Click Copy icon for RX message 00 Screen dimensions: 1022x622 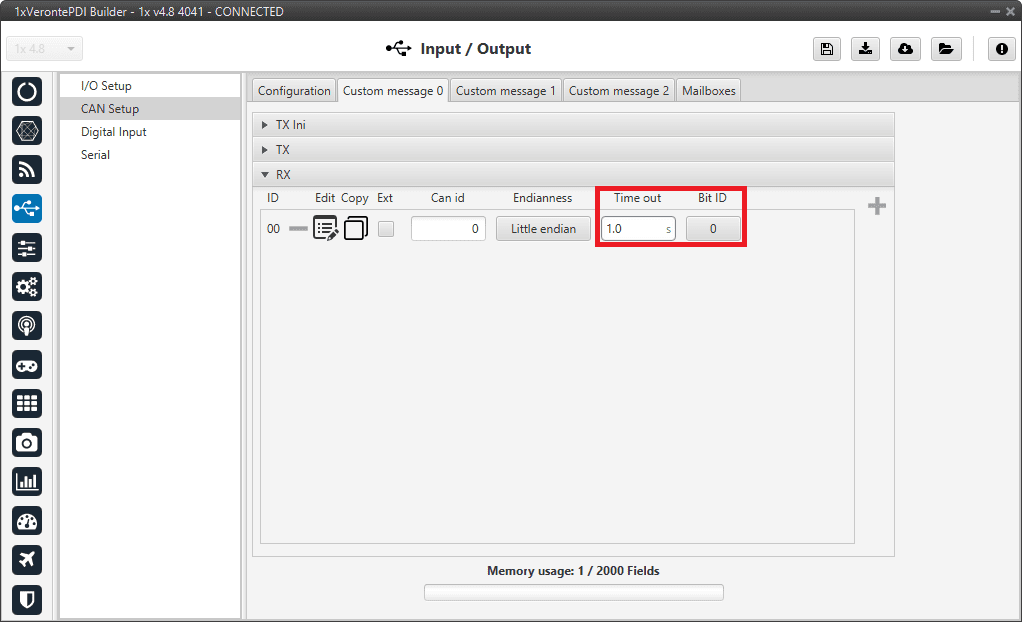(x=355, y=229)
